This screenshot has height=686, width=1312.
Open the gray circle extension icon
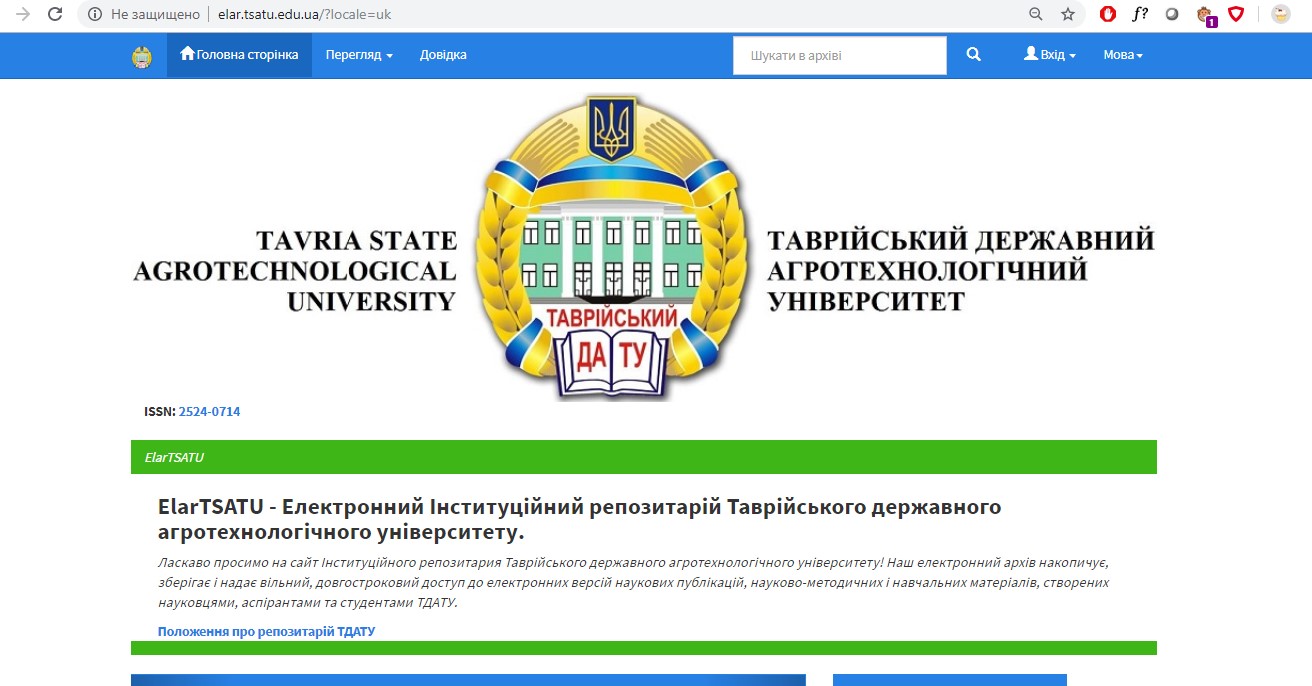pos(1172,14)
